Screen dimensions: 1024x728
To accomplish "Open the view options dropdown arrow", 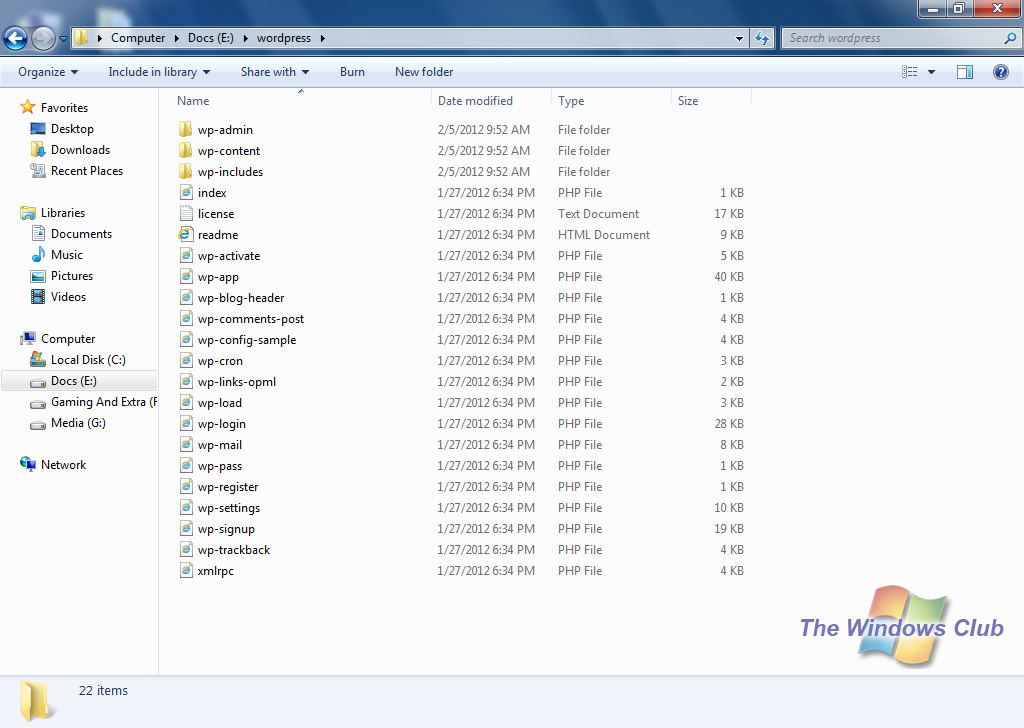I will pos(931,72).
